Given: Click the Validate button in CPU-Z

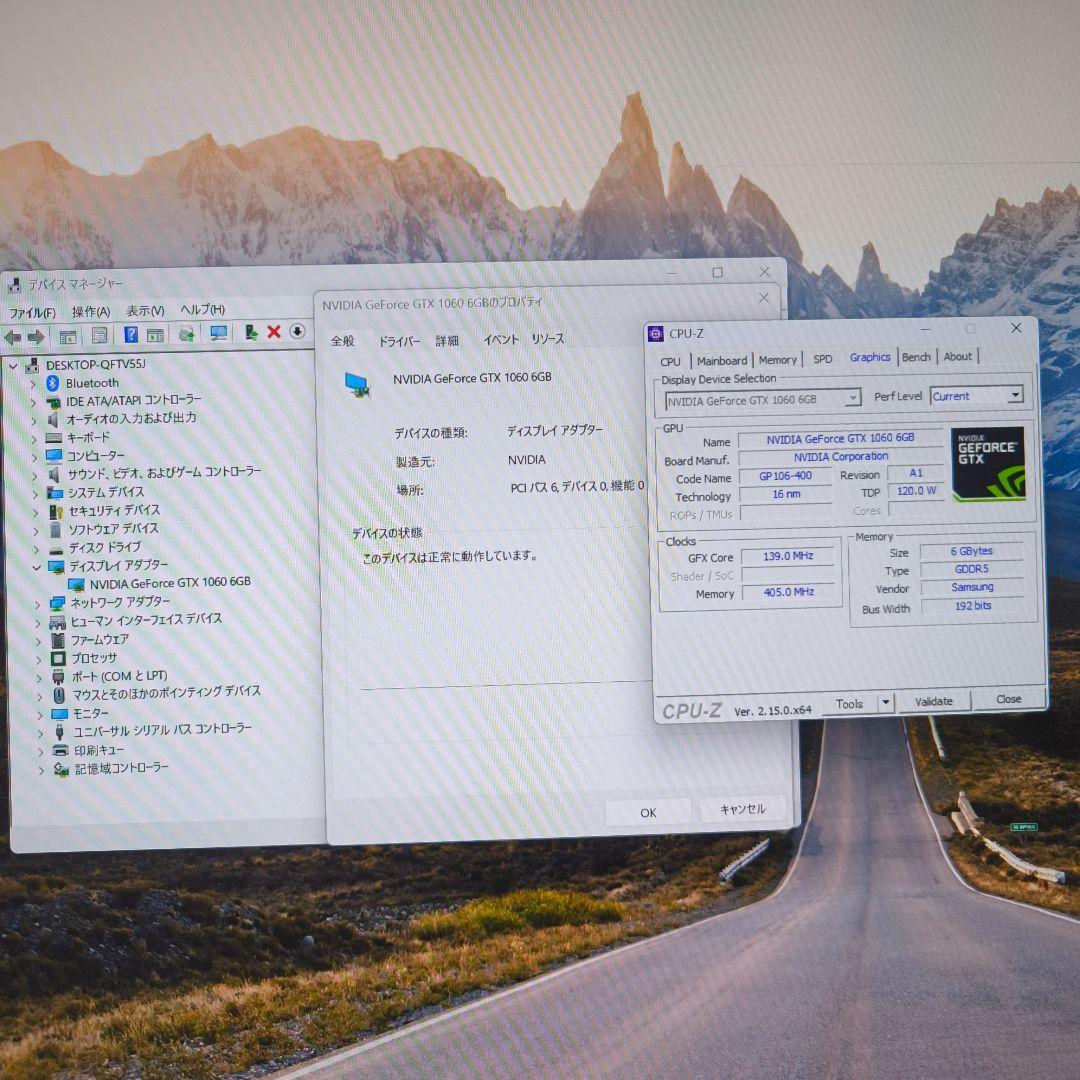Looking at the screenshot, I should point(933,701).
